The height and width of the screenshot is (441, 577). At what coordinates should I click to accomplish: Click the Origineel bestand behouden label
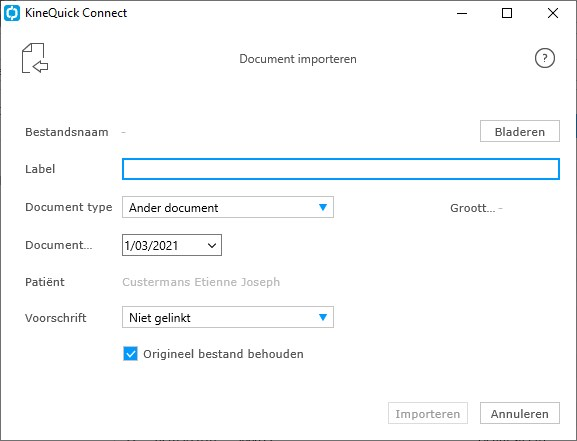point(223,354)
